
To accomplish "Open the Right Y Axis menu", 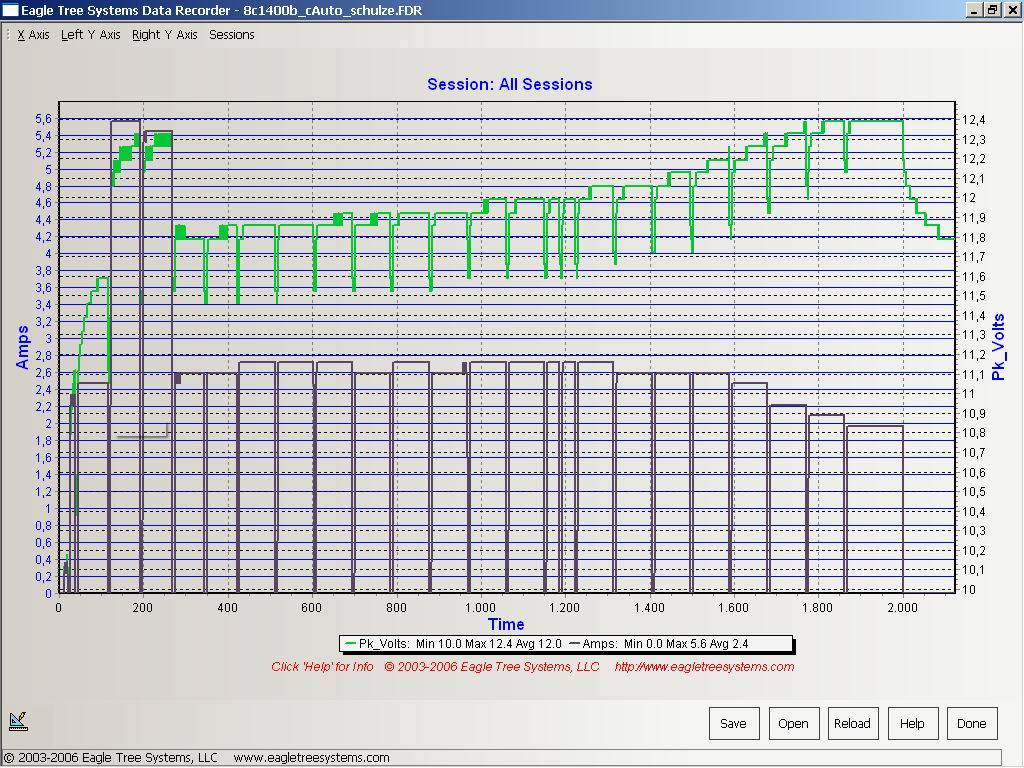I will 165,35.
